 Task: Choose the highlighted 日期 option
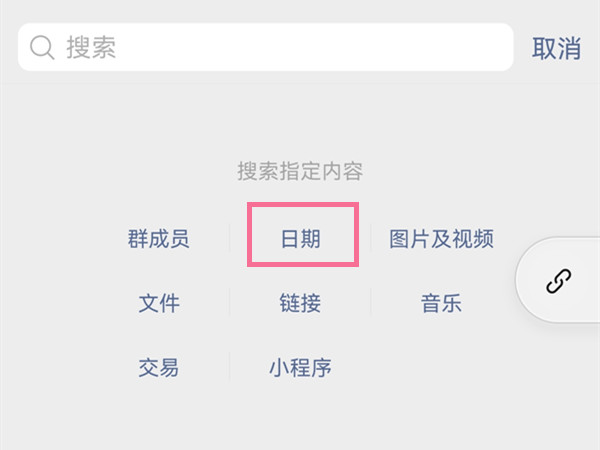coord(301,239)
